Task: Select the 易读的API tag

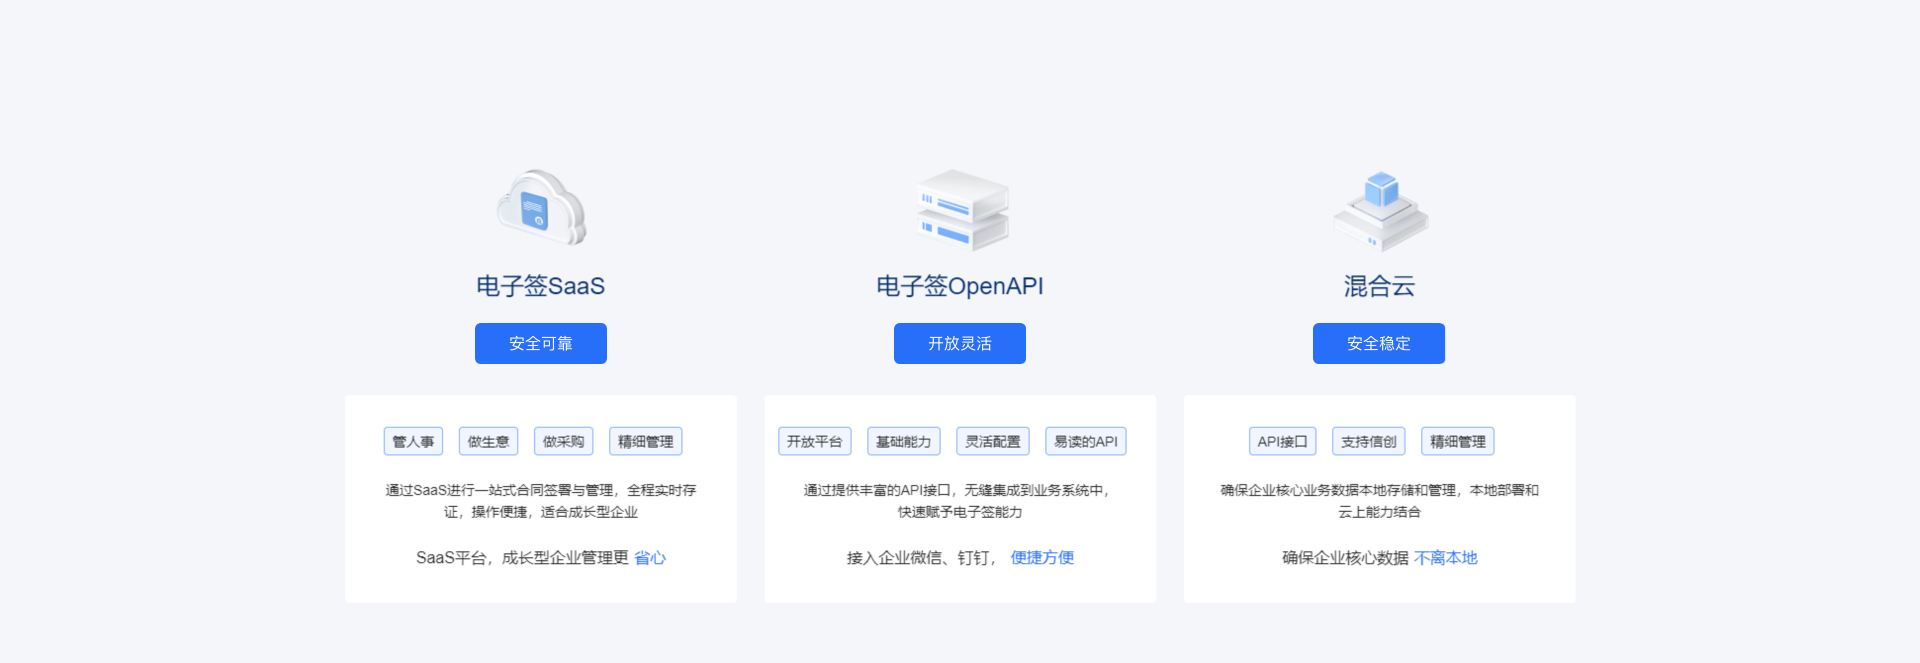Action: pyautogui.click(x=1085, y=441)
